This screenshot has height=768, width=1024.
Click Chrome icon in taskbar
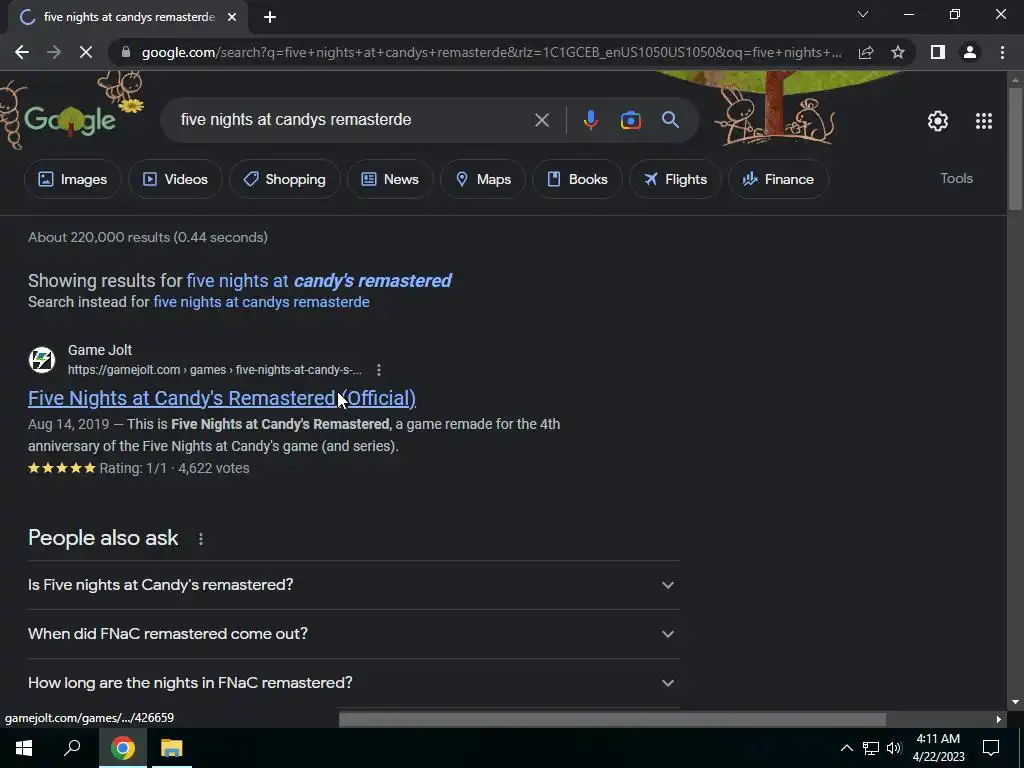(x=123, y=748)
